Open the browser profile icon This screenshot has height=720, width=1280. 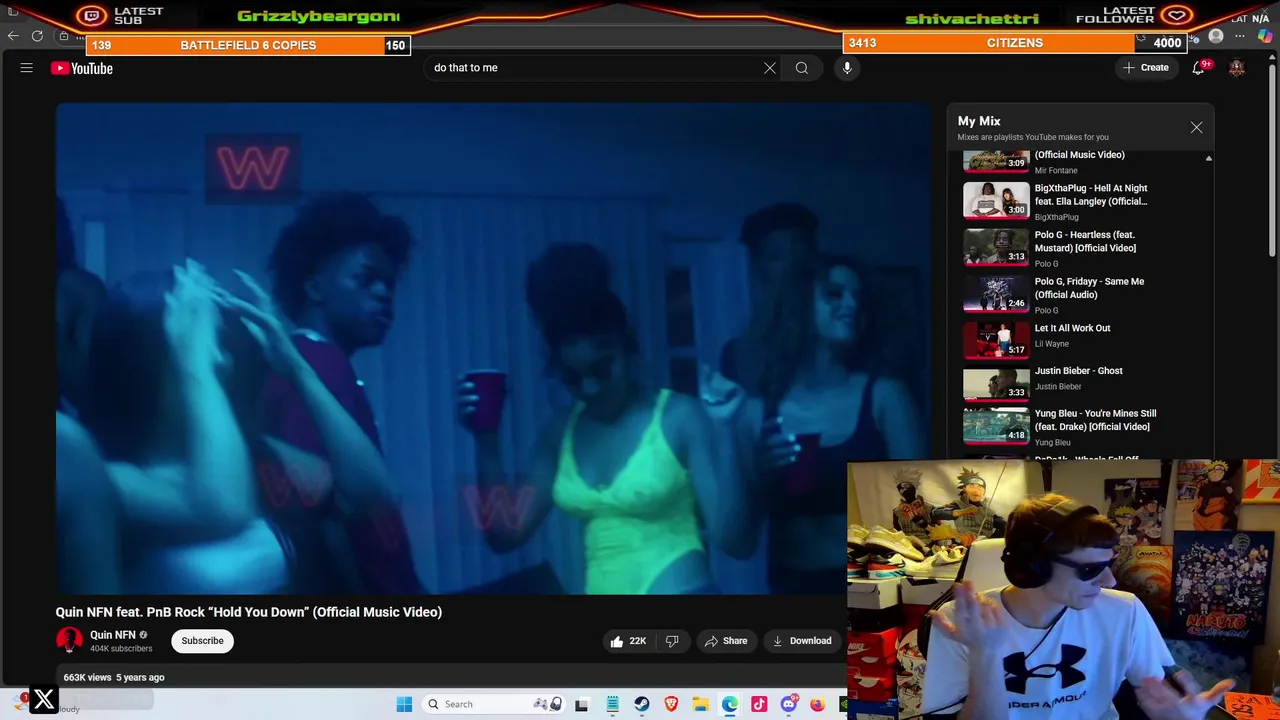(x=1216, y=37)
